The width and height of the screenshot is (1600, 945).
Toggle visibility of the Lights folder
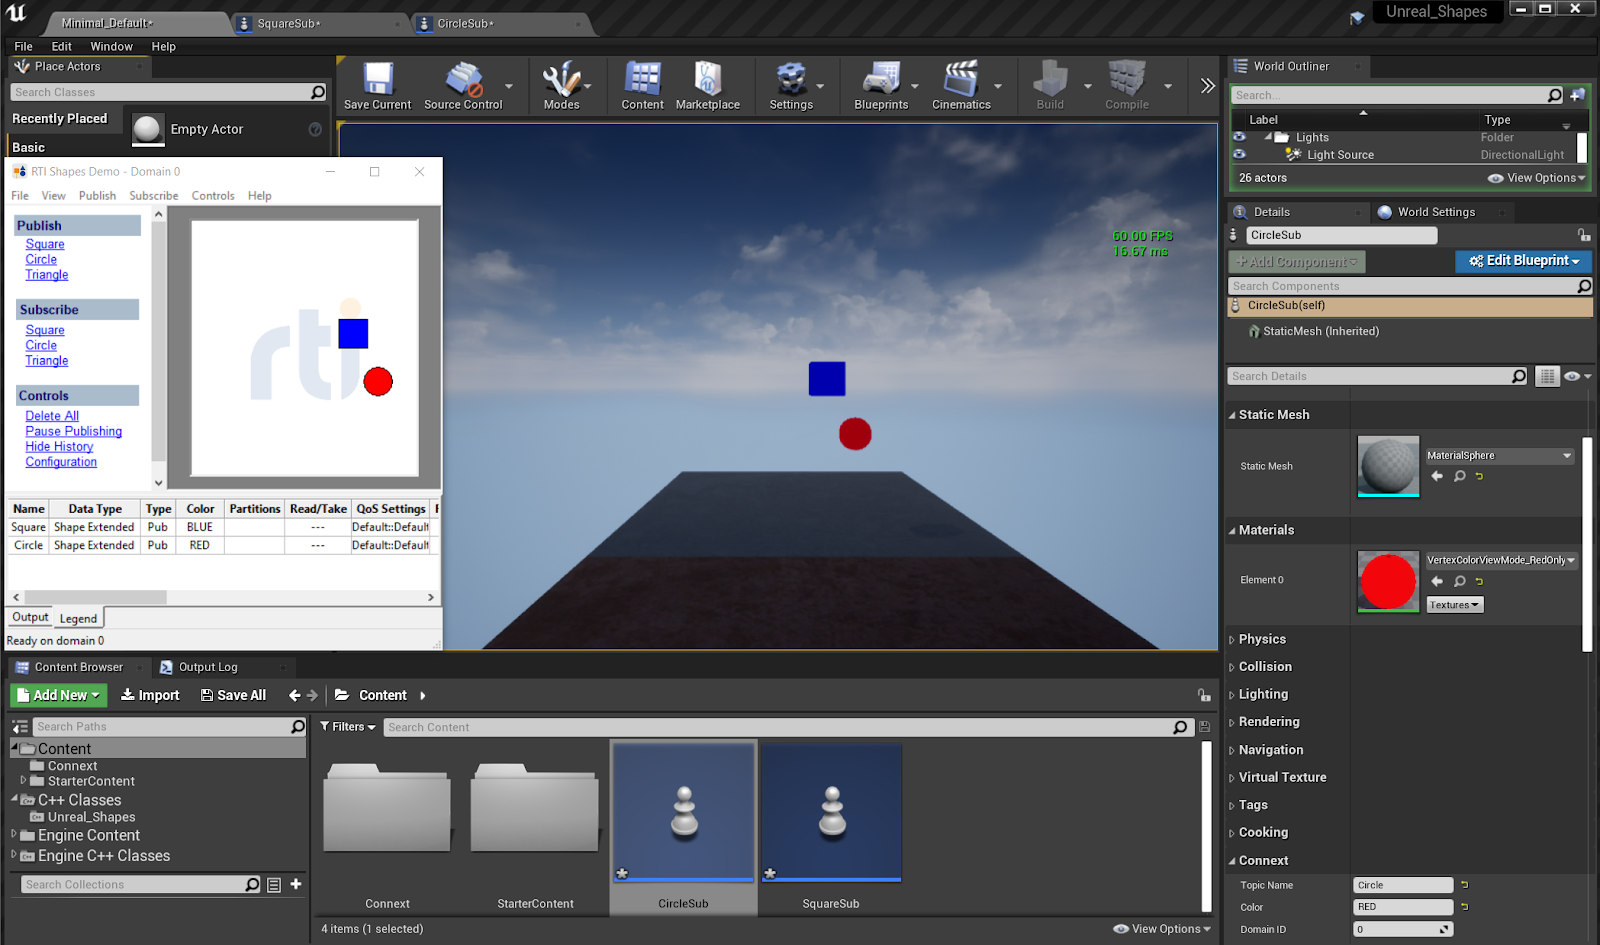coord(1240,137)
